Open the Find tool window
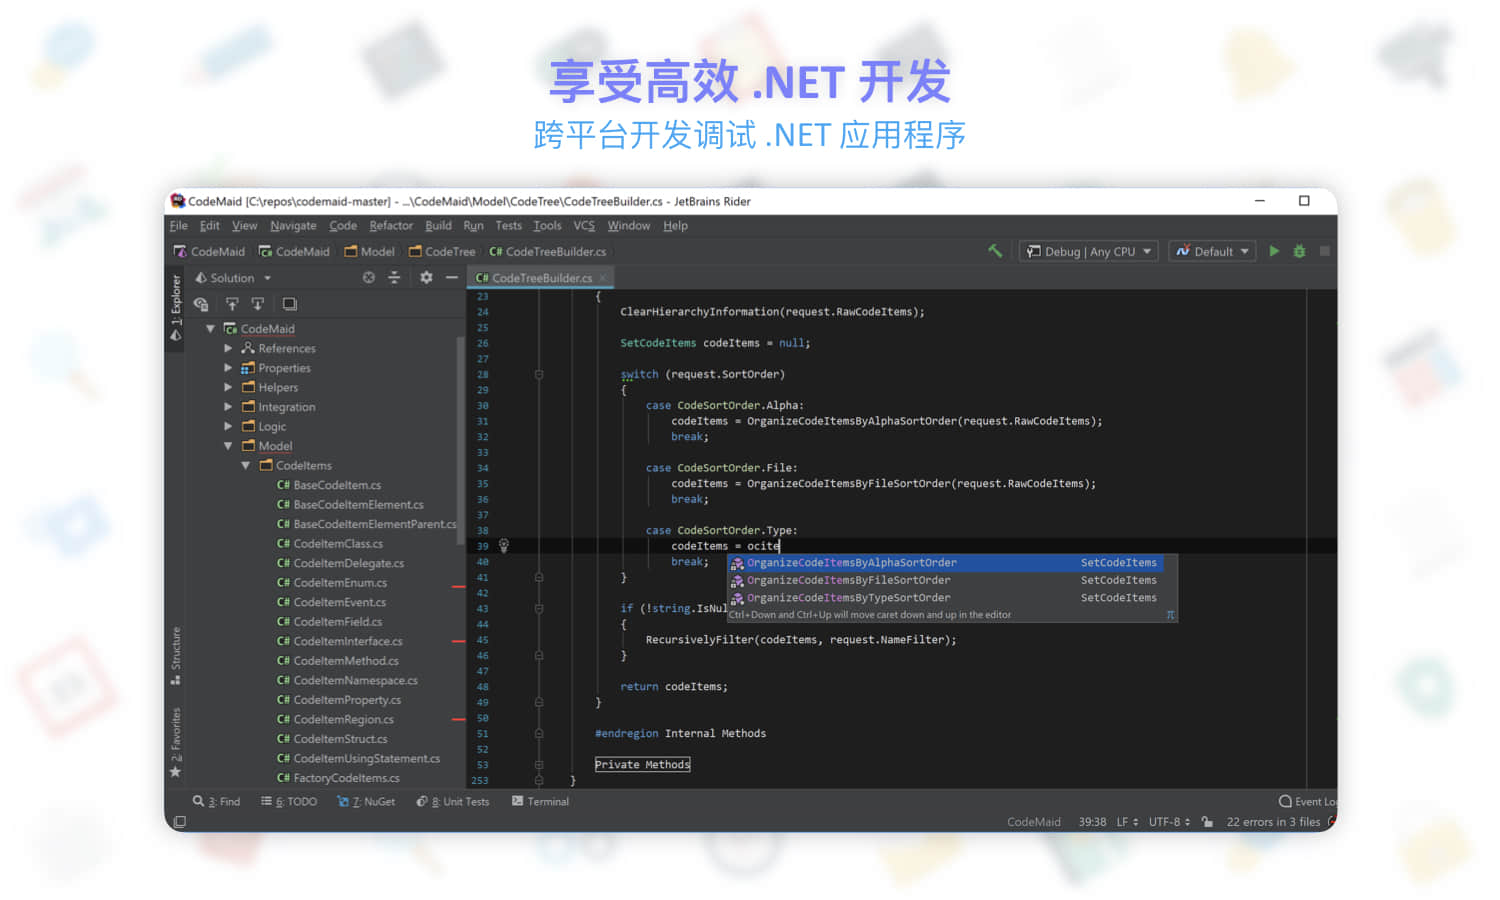The image size is (1500, 900). pos(217,802)
